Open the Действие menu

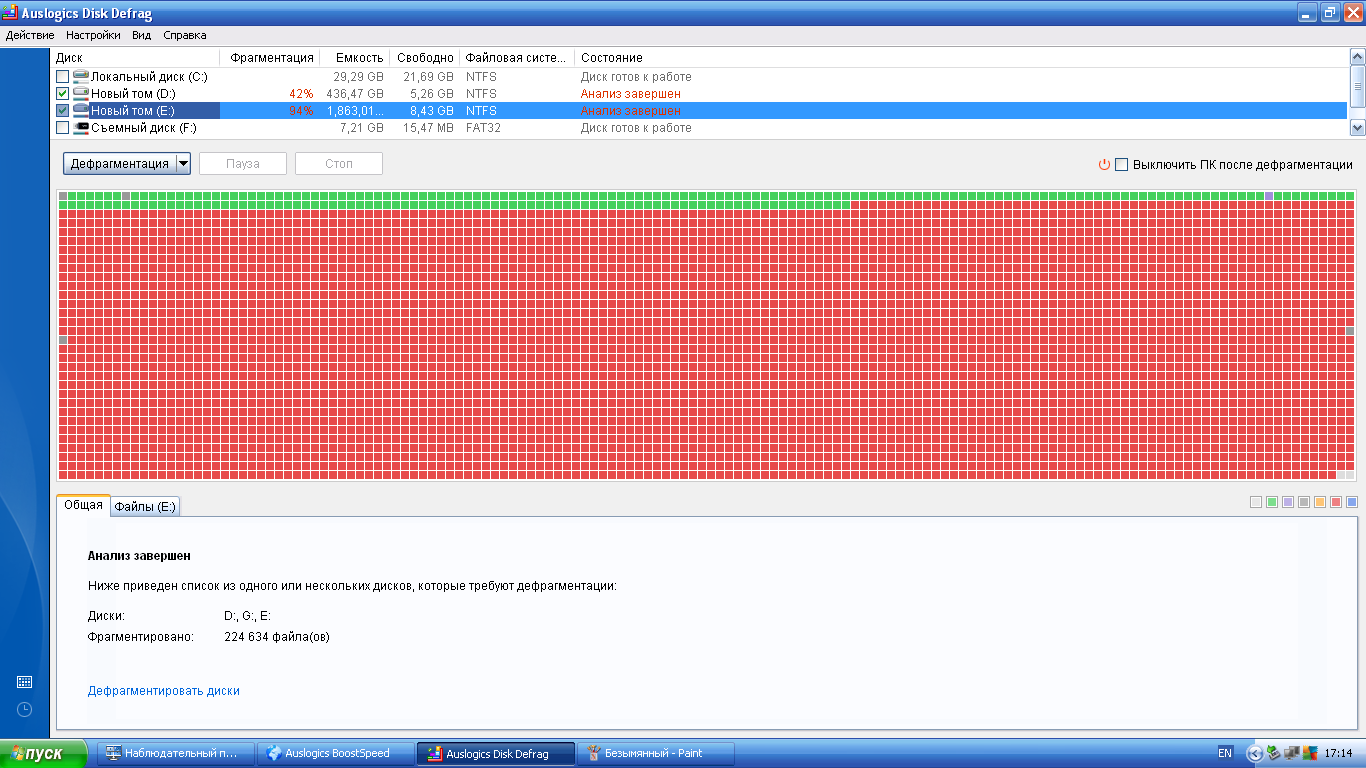[x=30, y=35]
